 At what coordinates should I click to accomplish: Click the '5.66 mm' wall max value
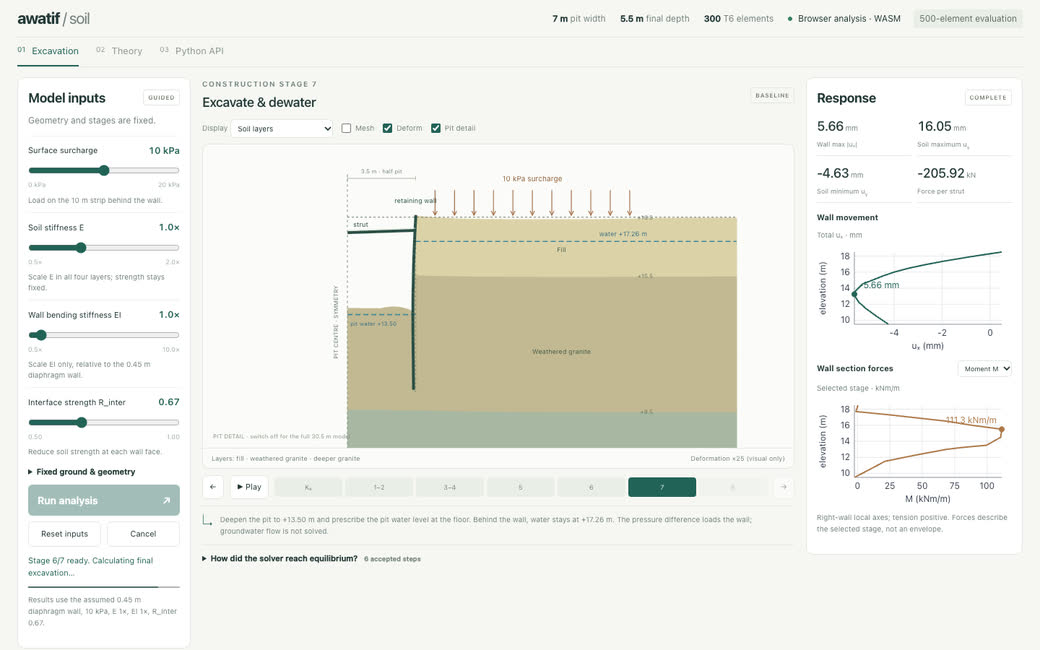(x=837, y=126)
